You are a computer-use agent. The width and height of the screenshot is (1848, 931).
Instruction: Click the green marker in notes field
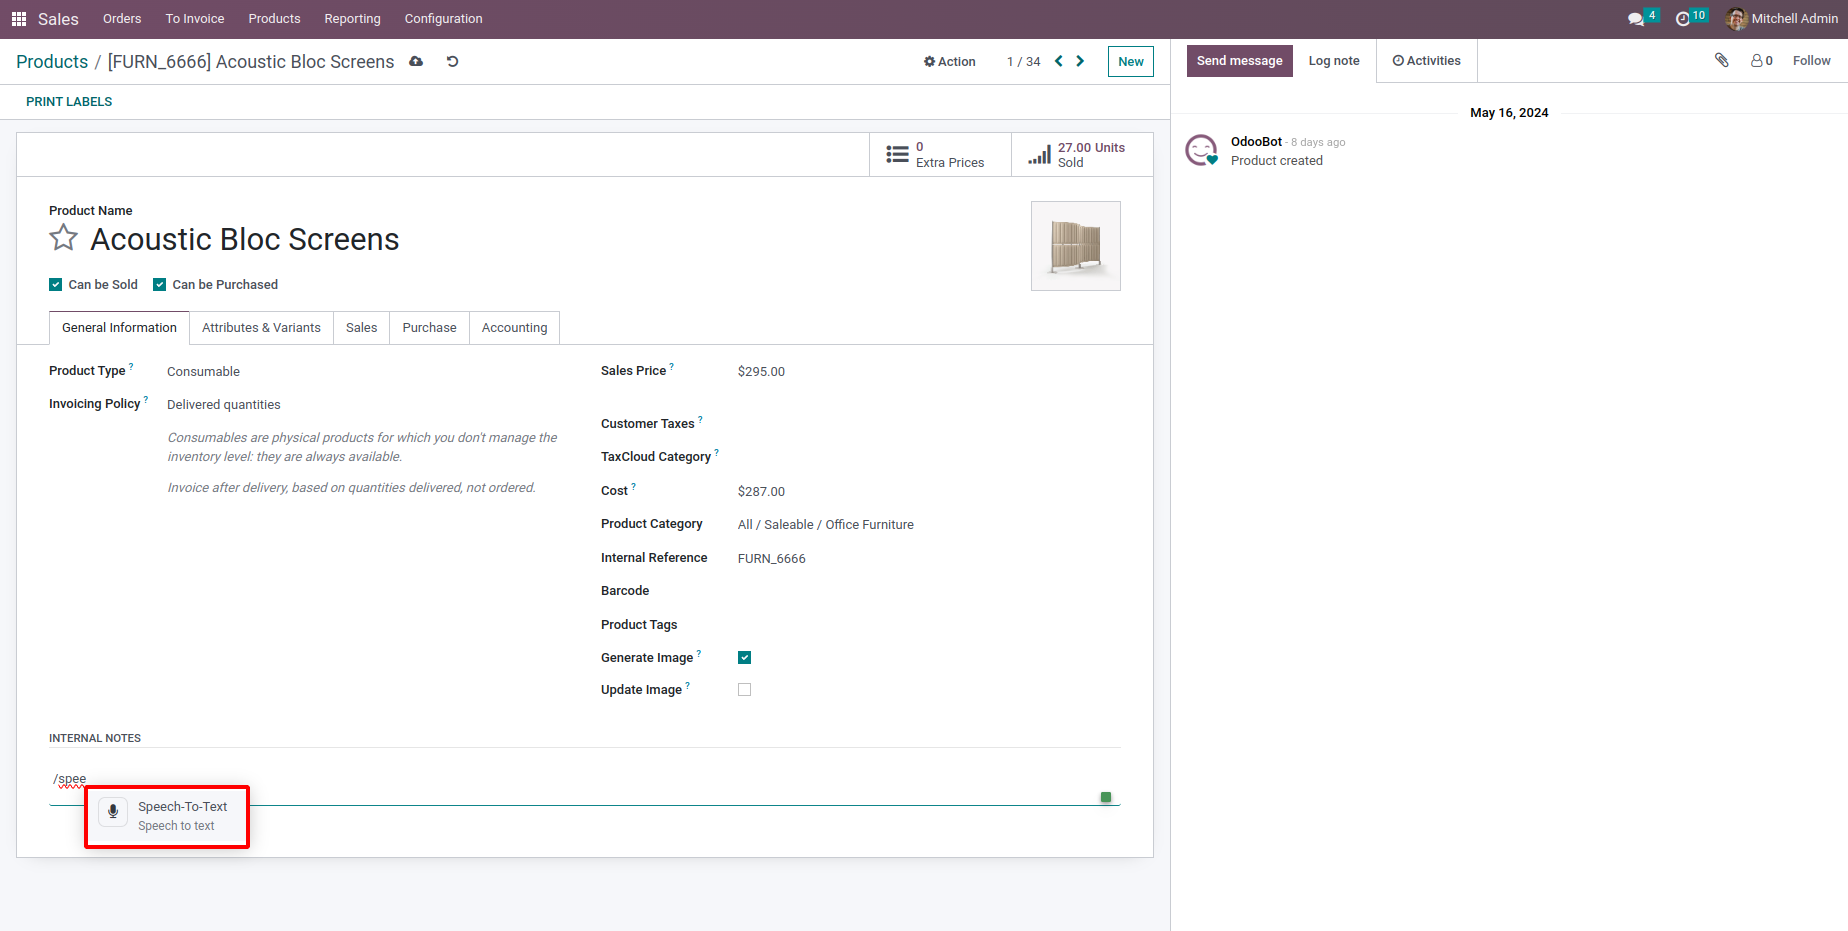click(x=1106, y=797)
